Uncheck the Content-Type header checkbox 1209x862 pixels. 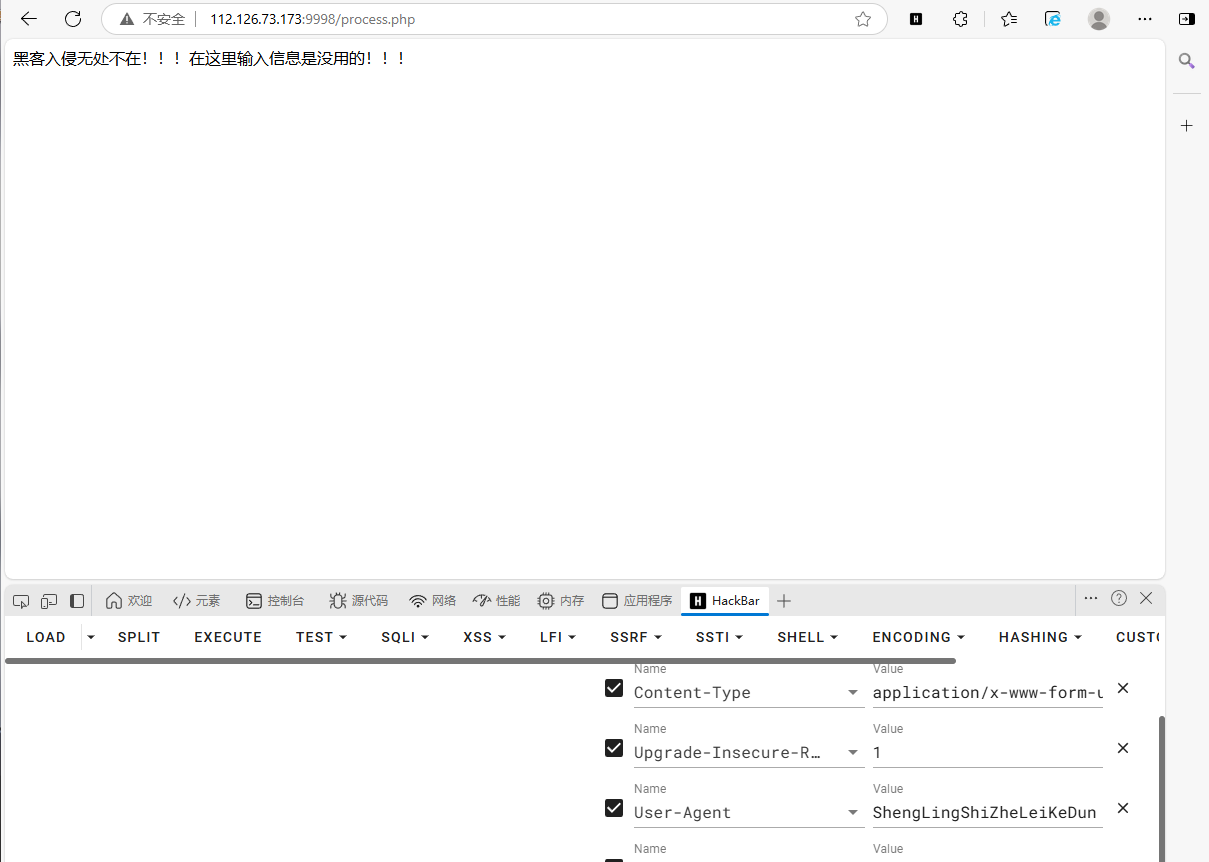point(614,688)
